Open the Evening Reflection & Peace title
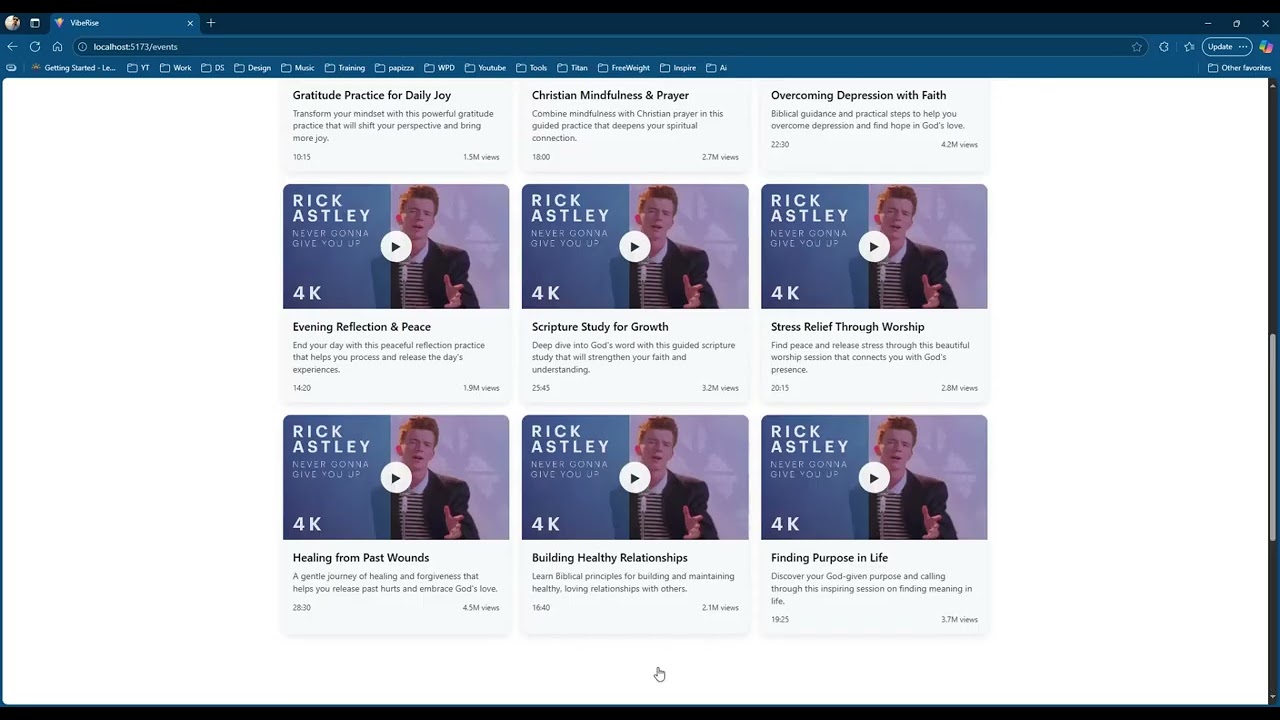This screenshot has height=720, width=1280. pyautogui.click(x=362, y=327)
